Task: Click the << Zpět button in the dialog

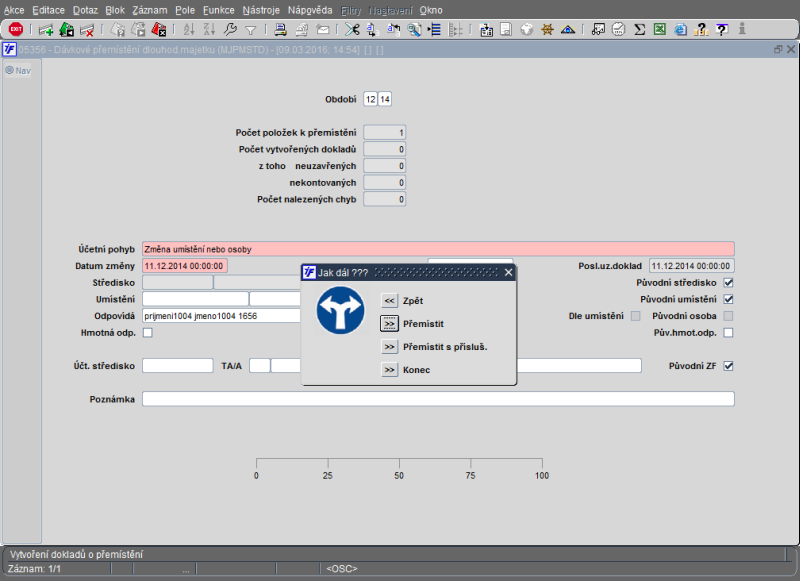Action: coord(389,300)
